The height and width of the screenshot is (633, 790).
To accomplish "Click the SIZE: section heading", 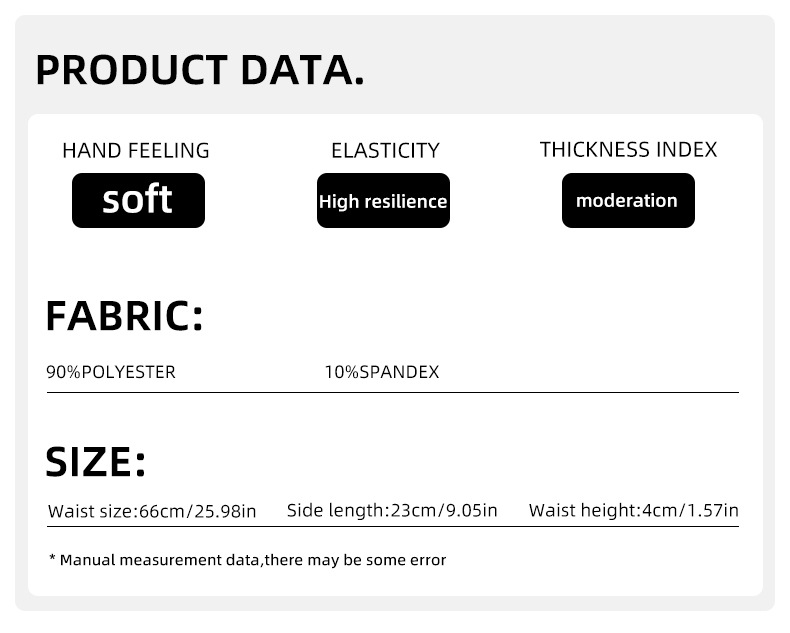I will (x=96, y=462).
